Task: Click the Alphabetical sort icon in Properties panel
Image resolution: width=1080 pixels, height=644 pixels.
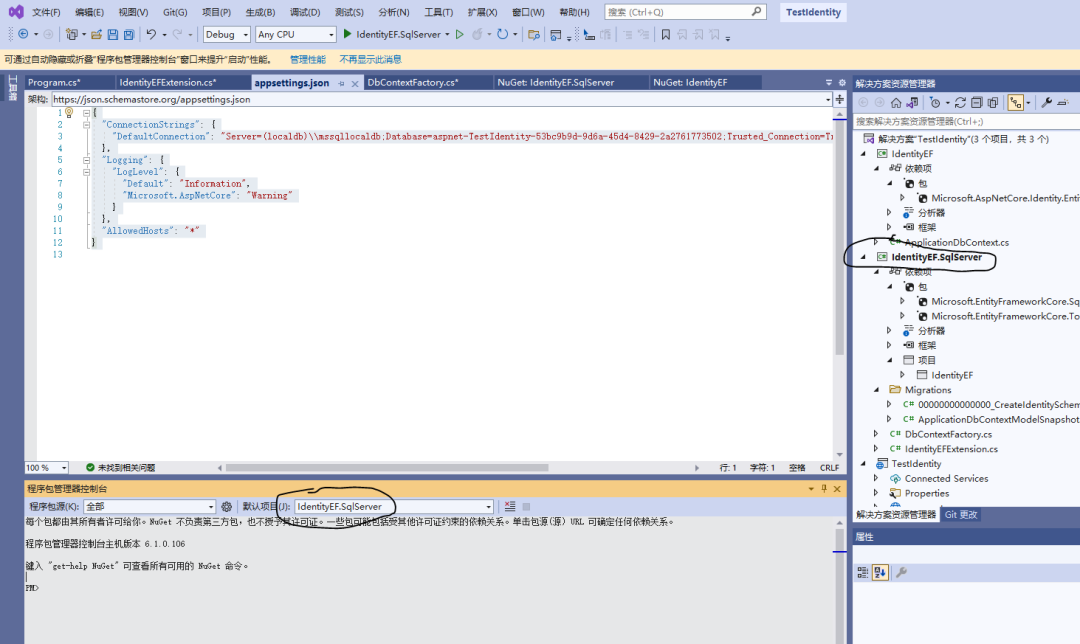Action: click(x=880, y=572)
